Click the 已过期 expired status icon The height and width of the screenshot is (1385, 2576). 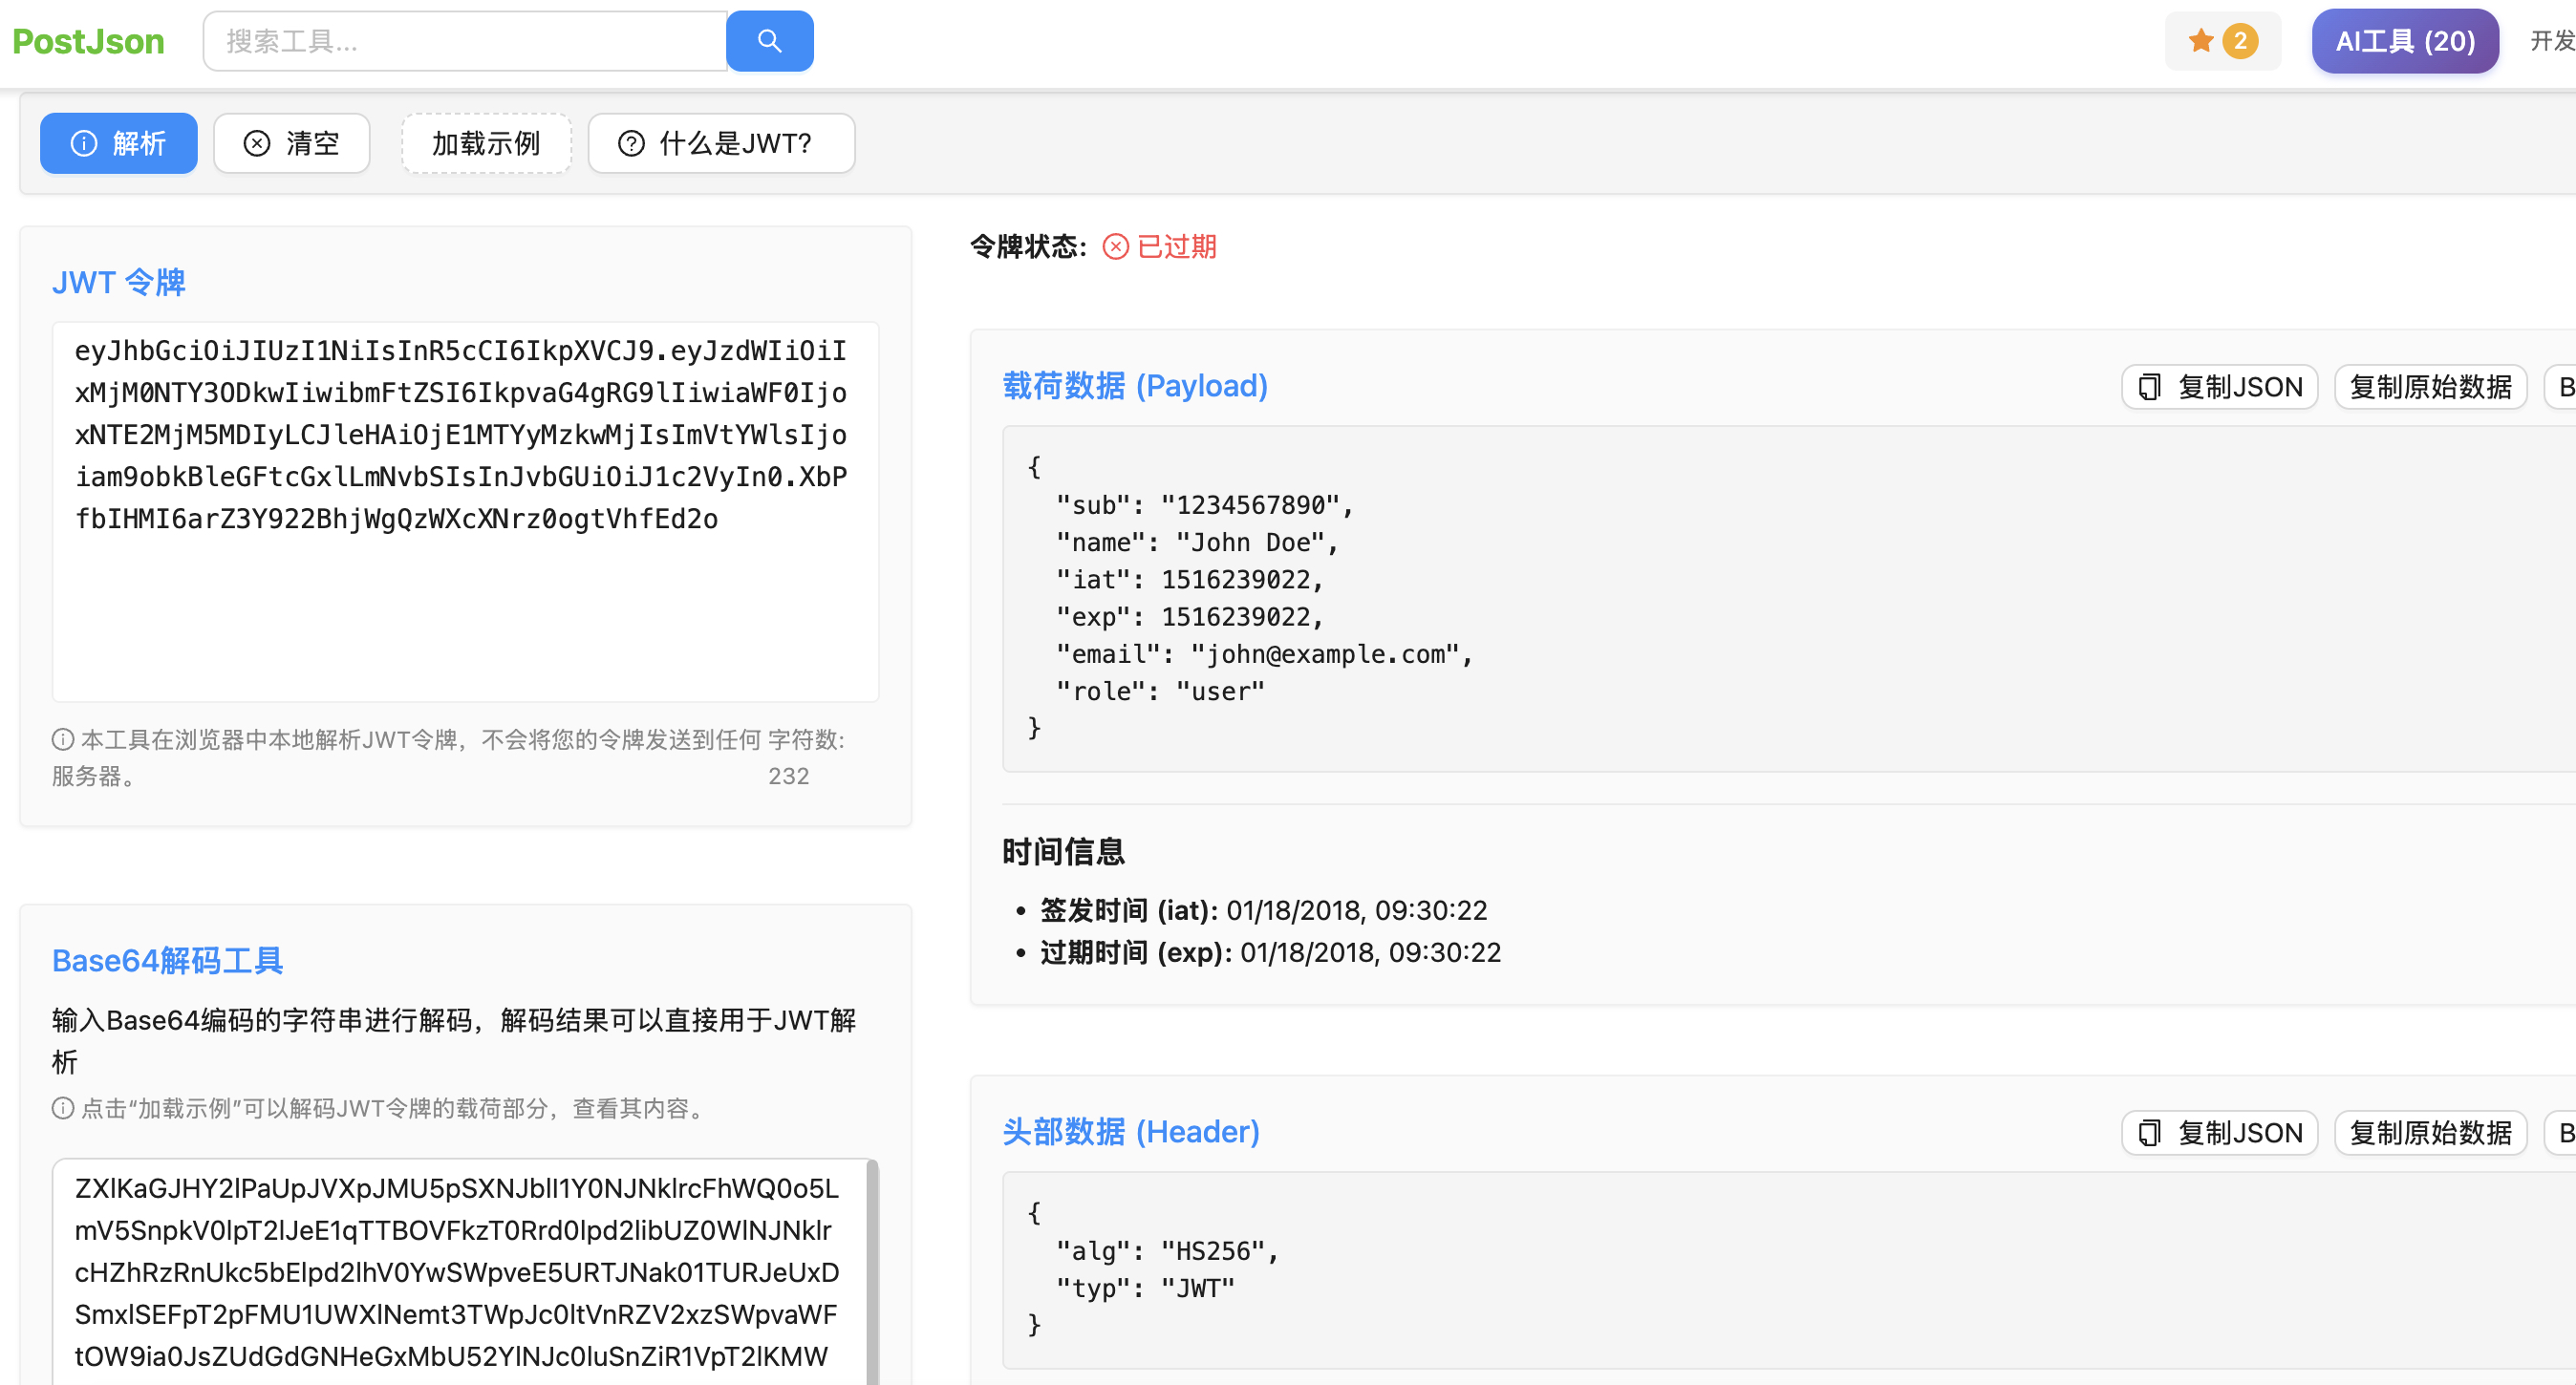coord(1115,246)
